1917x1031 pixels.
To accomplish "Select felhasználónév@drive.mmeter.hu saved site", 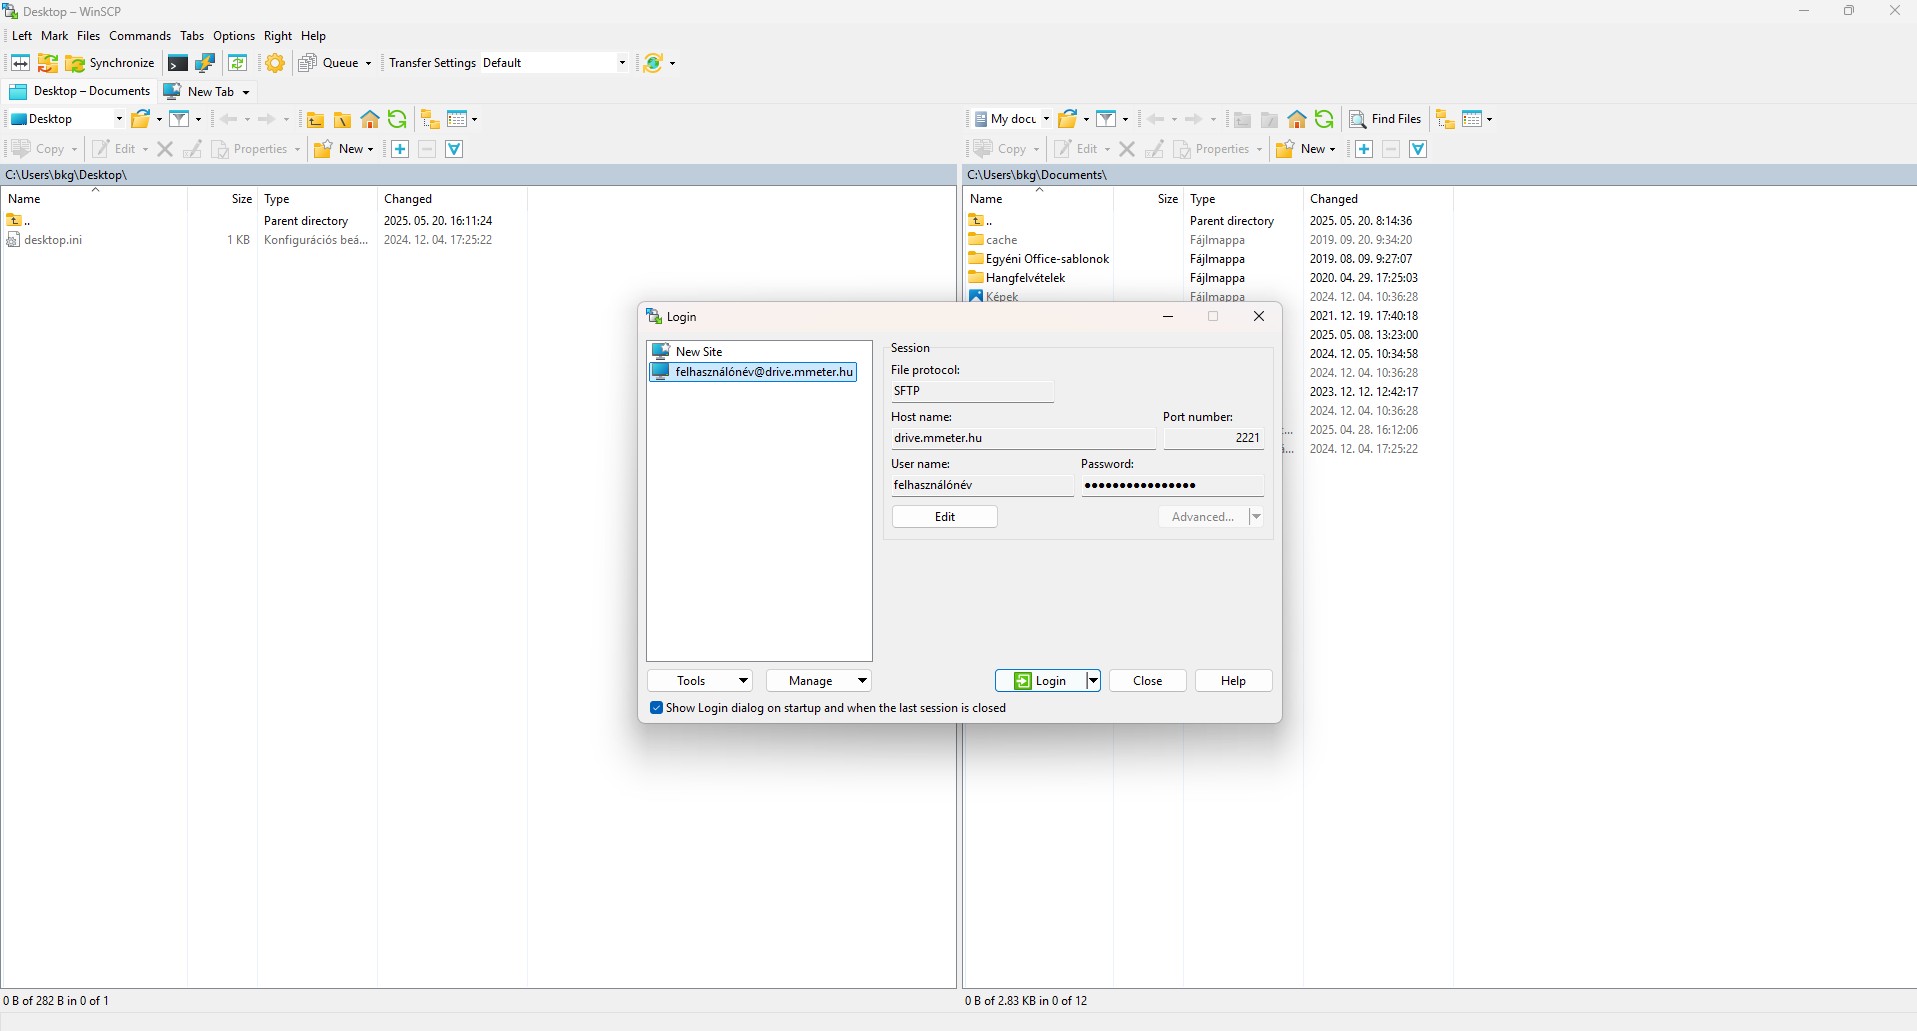I will 753,372.
